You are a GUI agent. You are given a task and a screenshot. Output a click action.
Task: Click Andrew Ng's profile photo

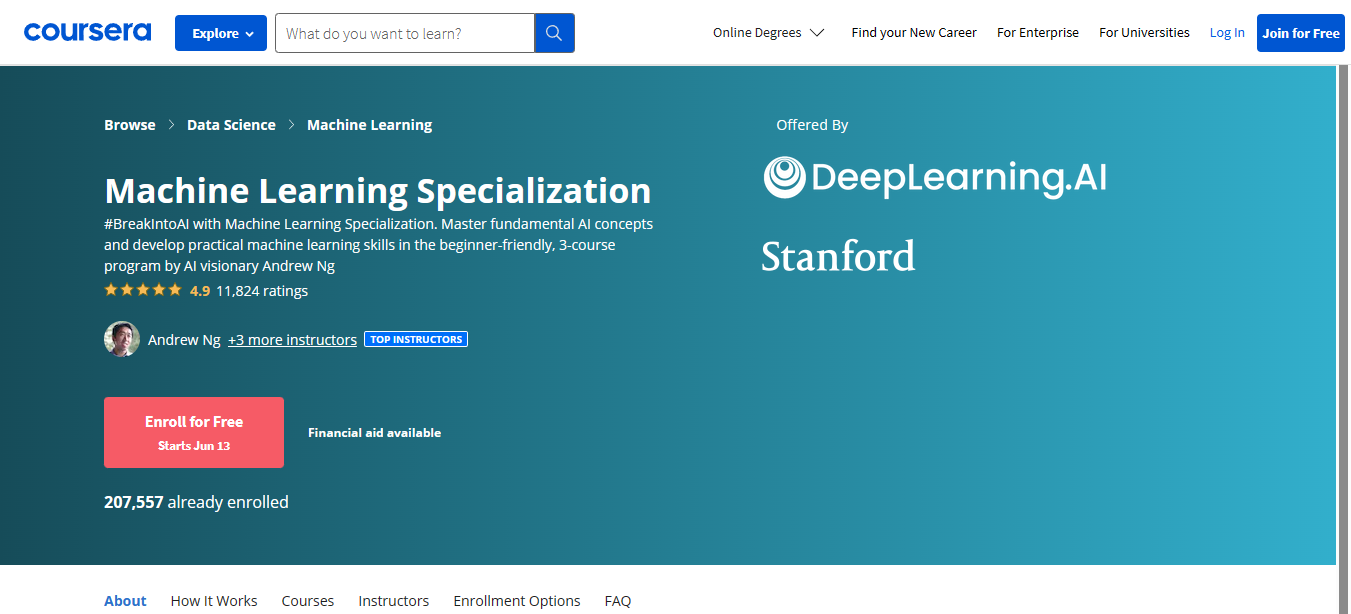(122, 339)
